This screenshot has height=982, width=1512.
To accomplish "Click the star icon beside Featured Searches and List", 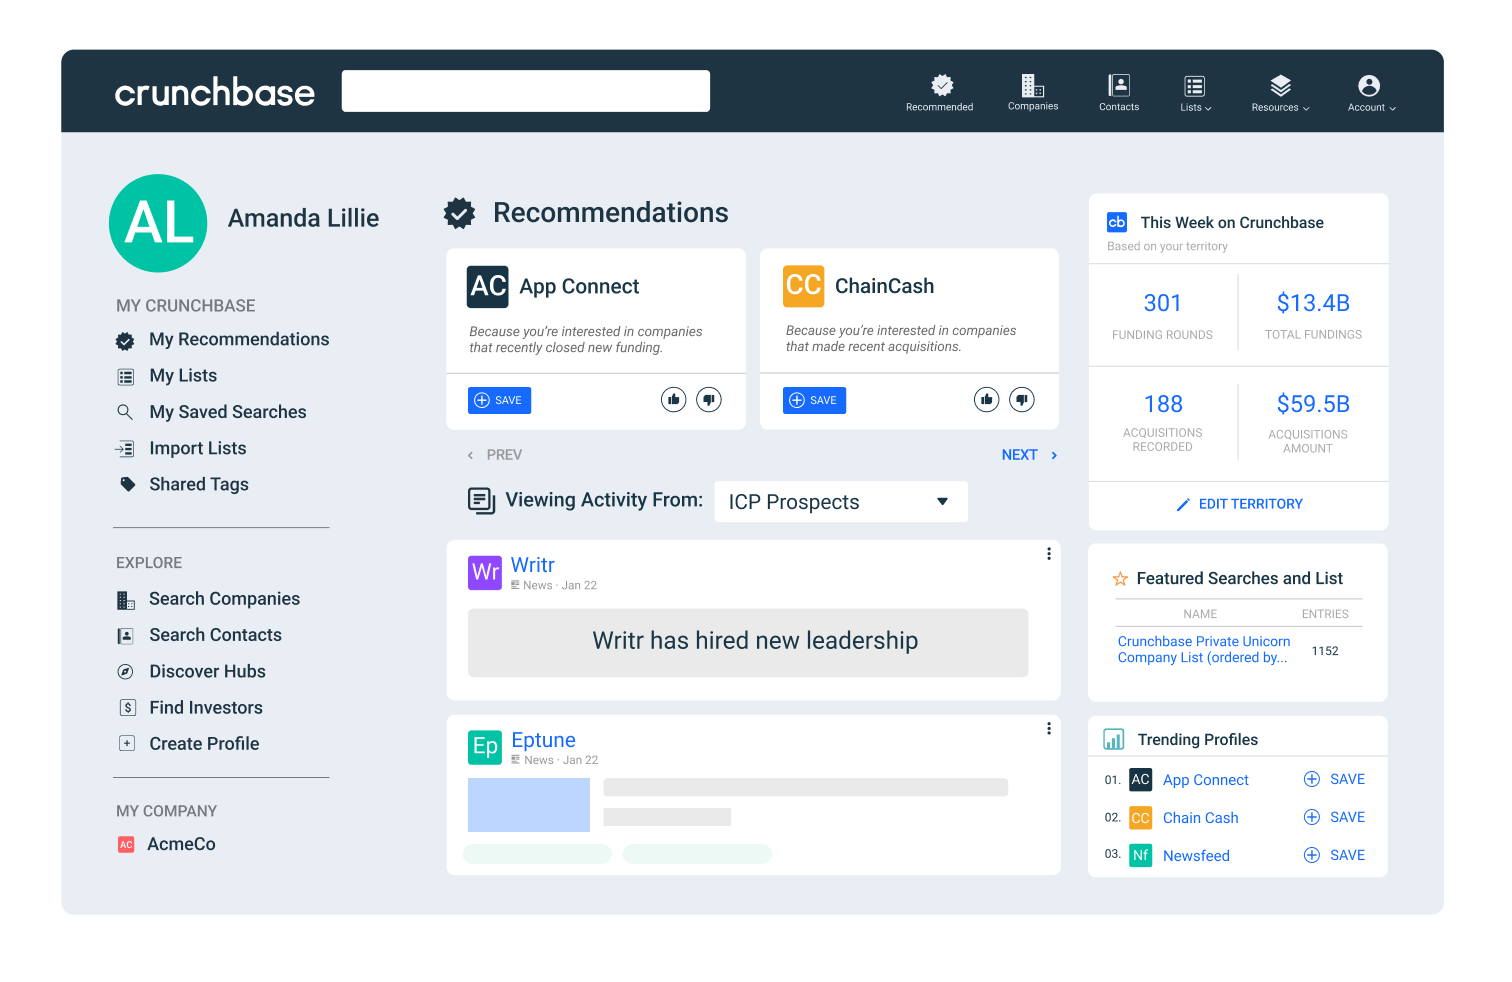I will click(x=1120, y=578).
